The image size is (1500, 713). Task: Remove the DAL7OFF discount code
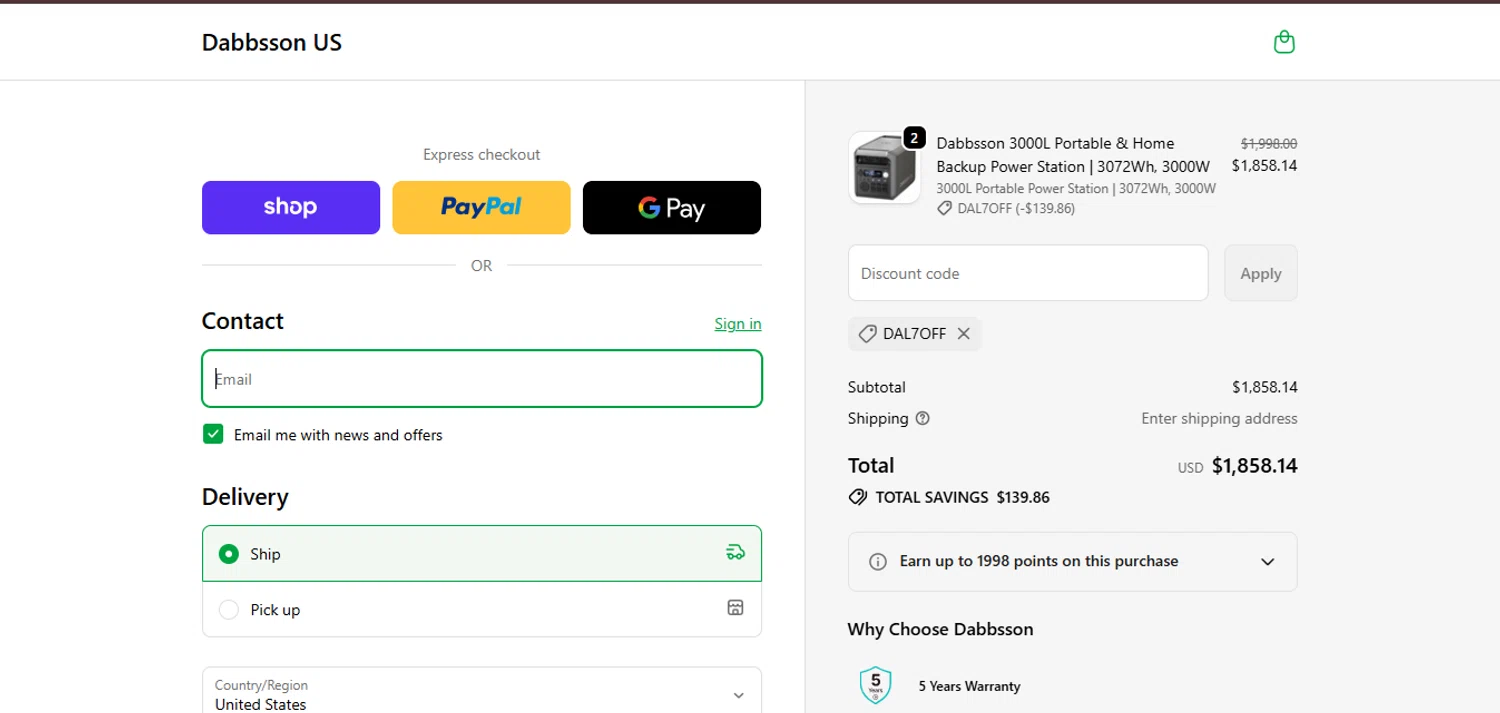coord(964,334)
